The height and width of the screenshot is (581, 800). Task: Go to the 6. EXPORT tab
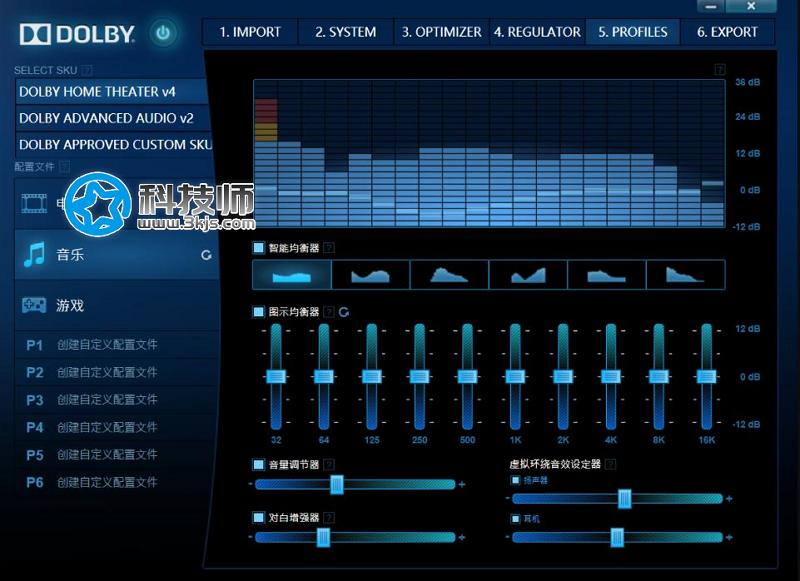point(728,32)
